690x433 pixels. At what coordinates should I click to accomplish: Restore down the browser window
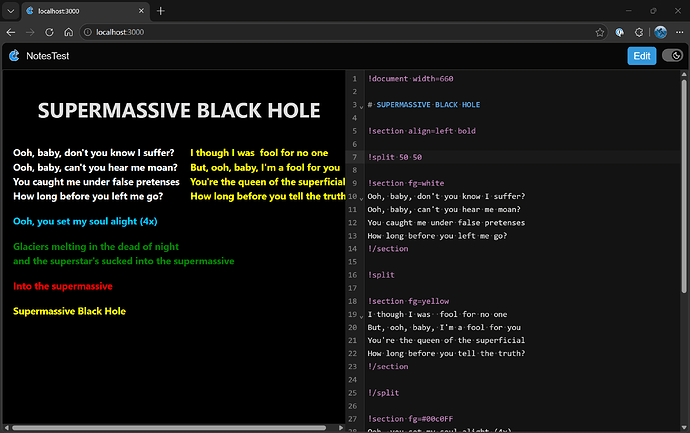653,11
